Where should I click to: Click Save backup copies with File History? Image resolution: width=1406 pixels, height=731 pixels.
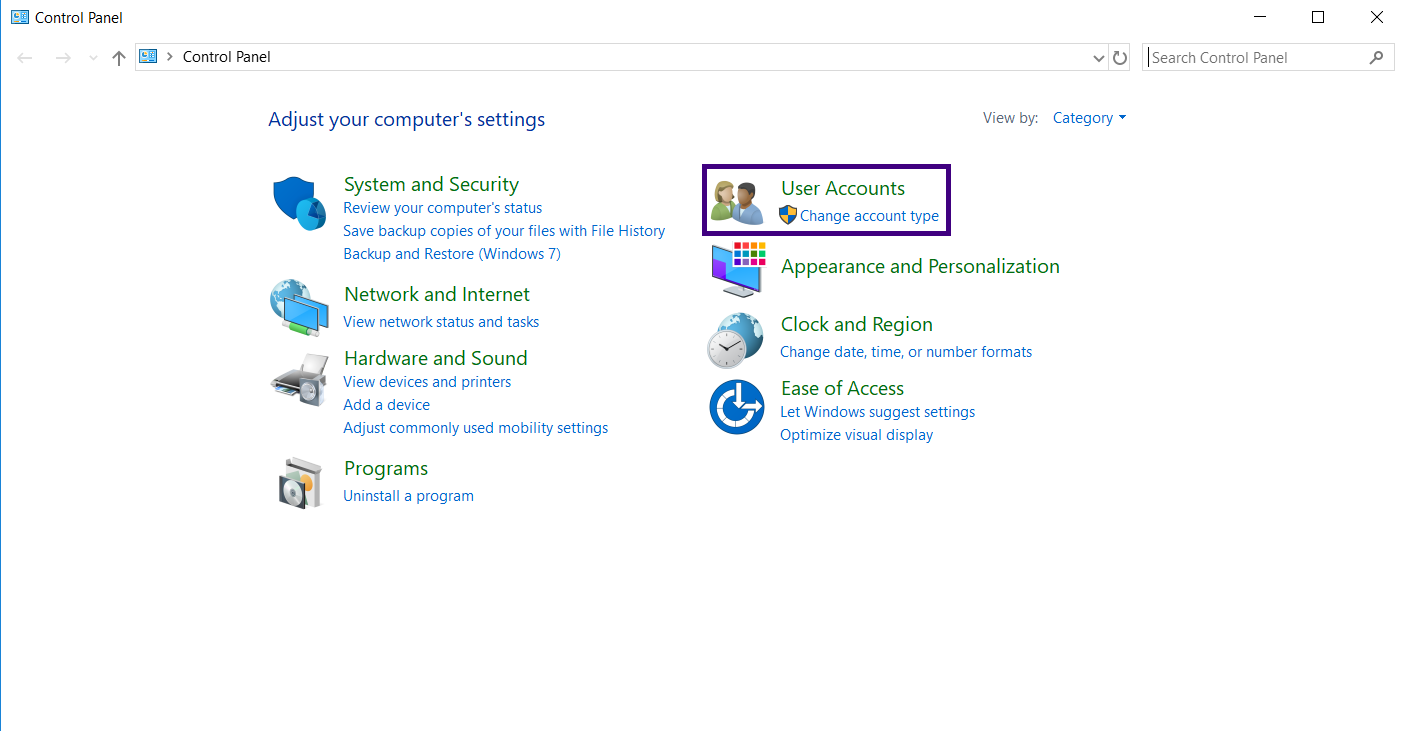(504, 231)
